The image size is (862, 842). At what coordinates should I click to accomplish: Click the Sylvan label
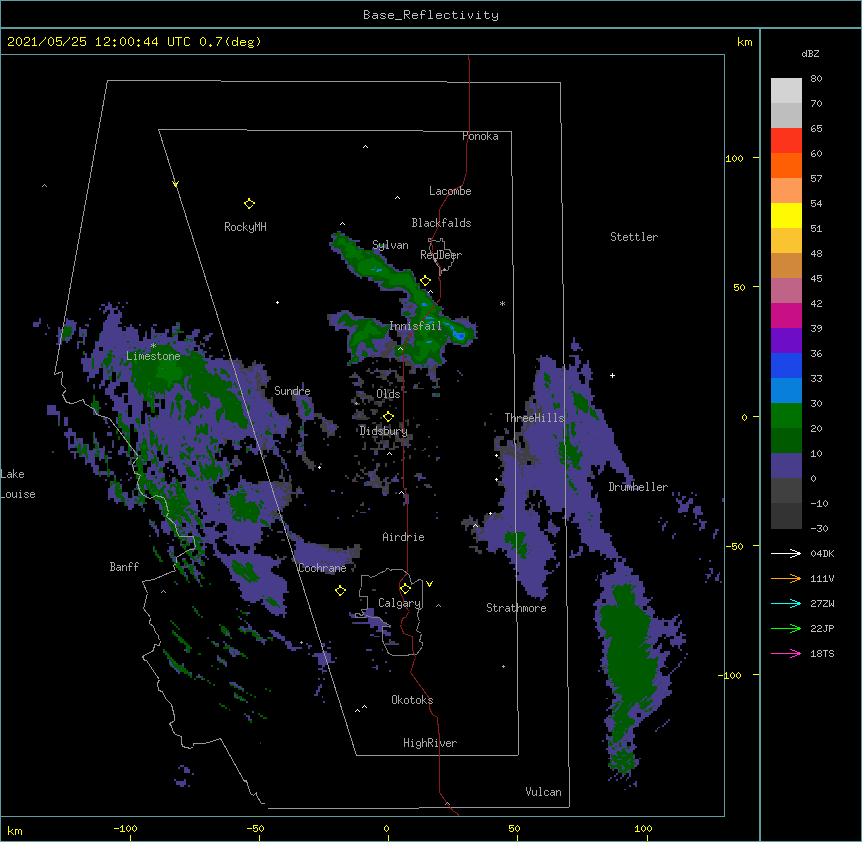click(390, 245)
